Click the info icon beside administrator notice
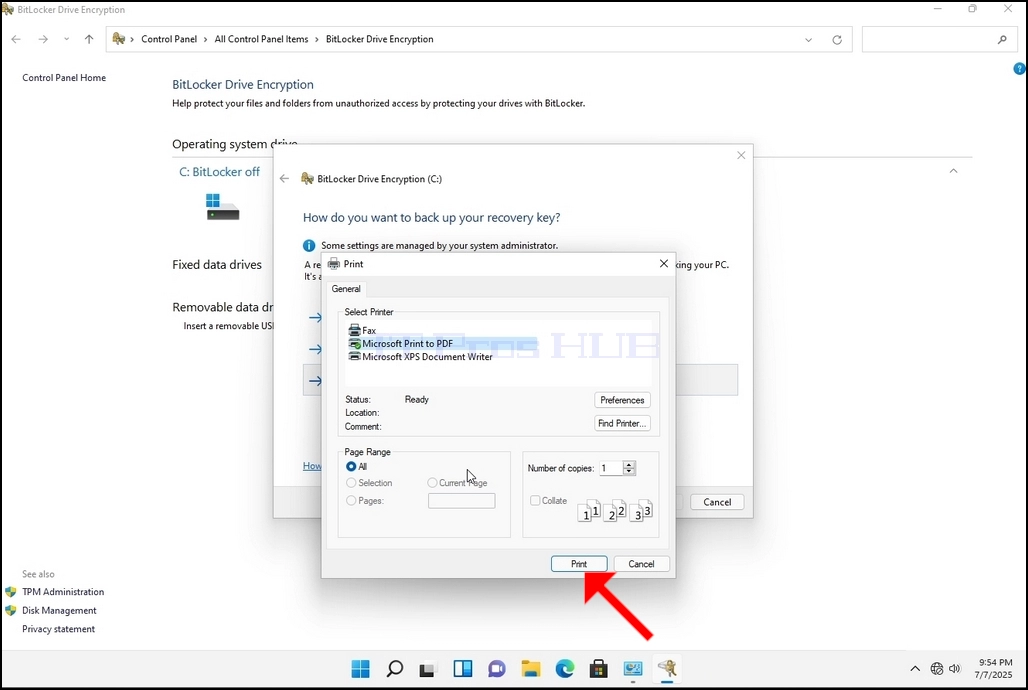 tap(309, 246)
